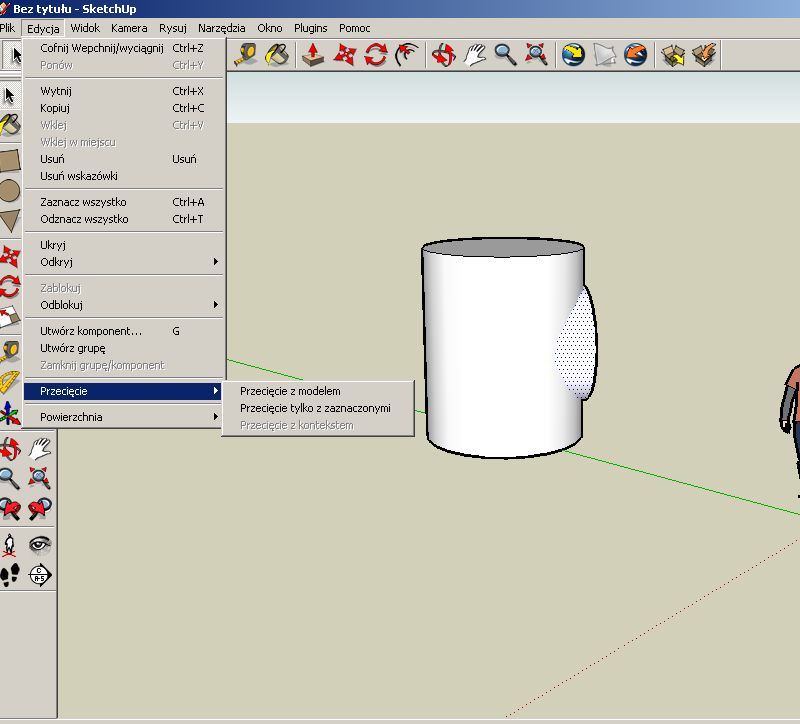
Task: Choose Przecięcie tylko z zaznaczonymi
Action: pyautogui.click(x=315, y=408)
